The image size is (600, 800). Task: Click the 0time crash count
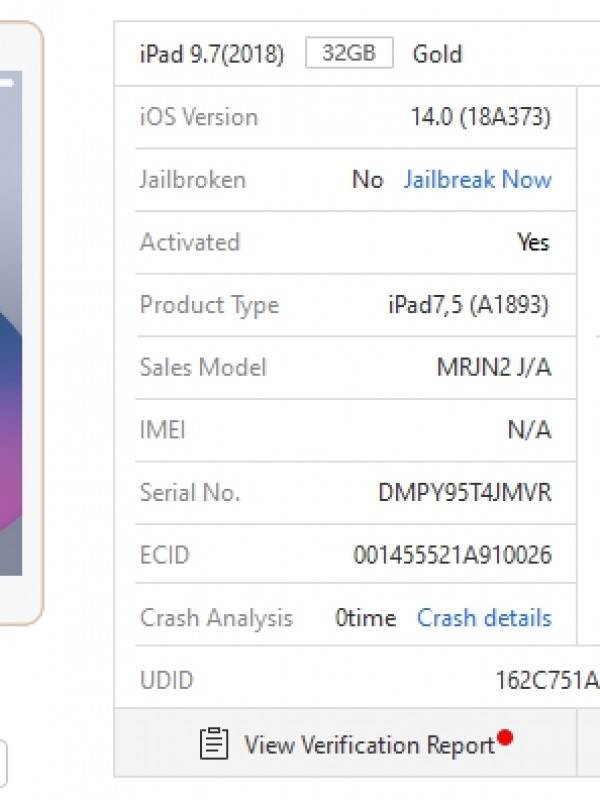[x=365, y=618]
